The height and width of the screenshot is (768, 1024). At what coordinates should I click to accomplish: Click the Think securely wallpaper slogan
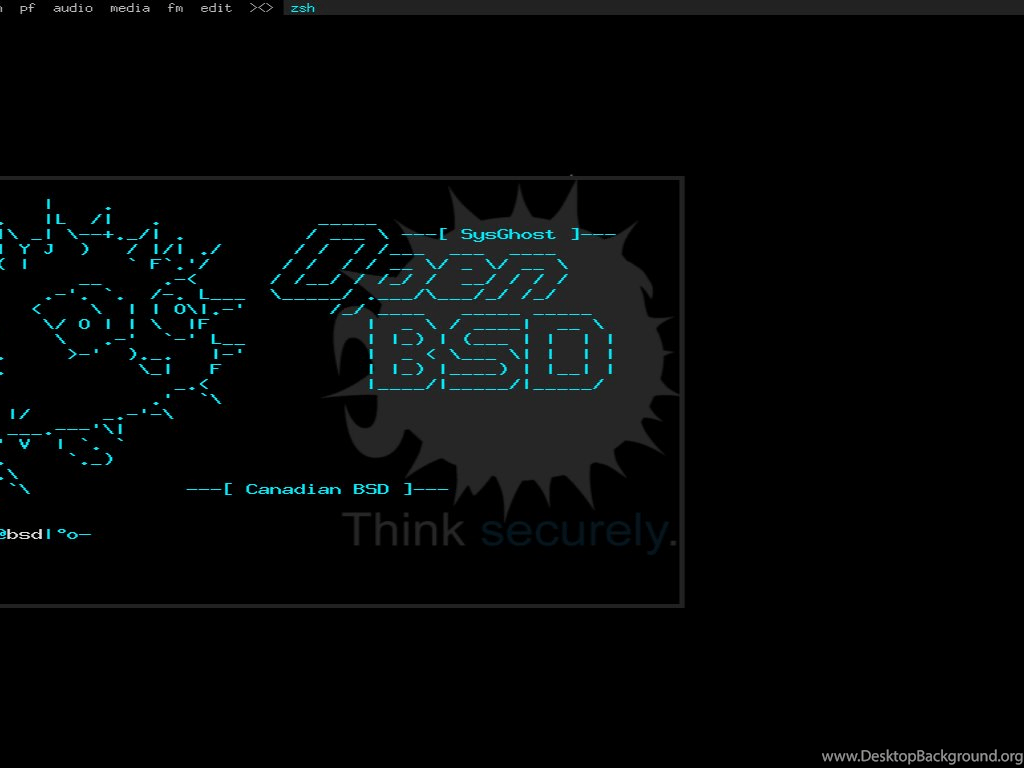508,530
